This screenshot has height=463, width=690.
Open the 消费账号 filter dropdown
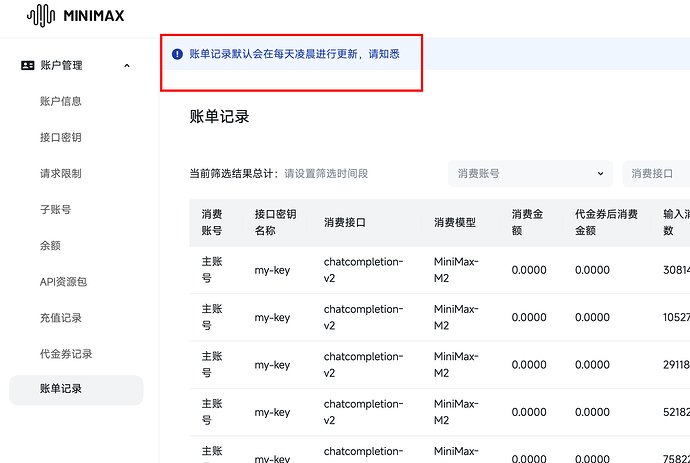(x=530, y=173)
